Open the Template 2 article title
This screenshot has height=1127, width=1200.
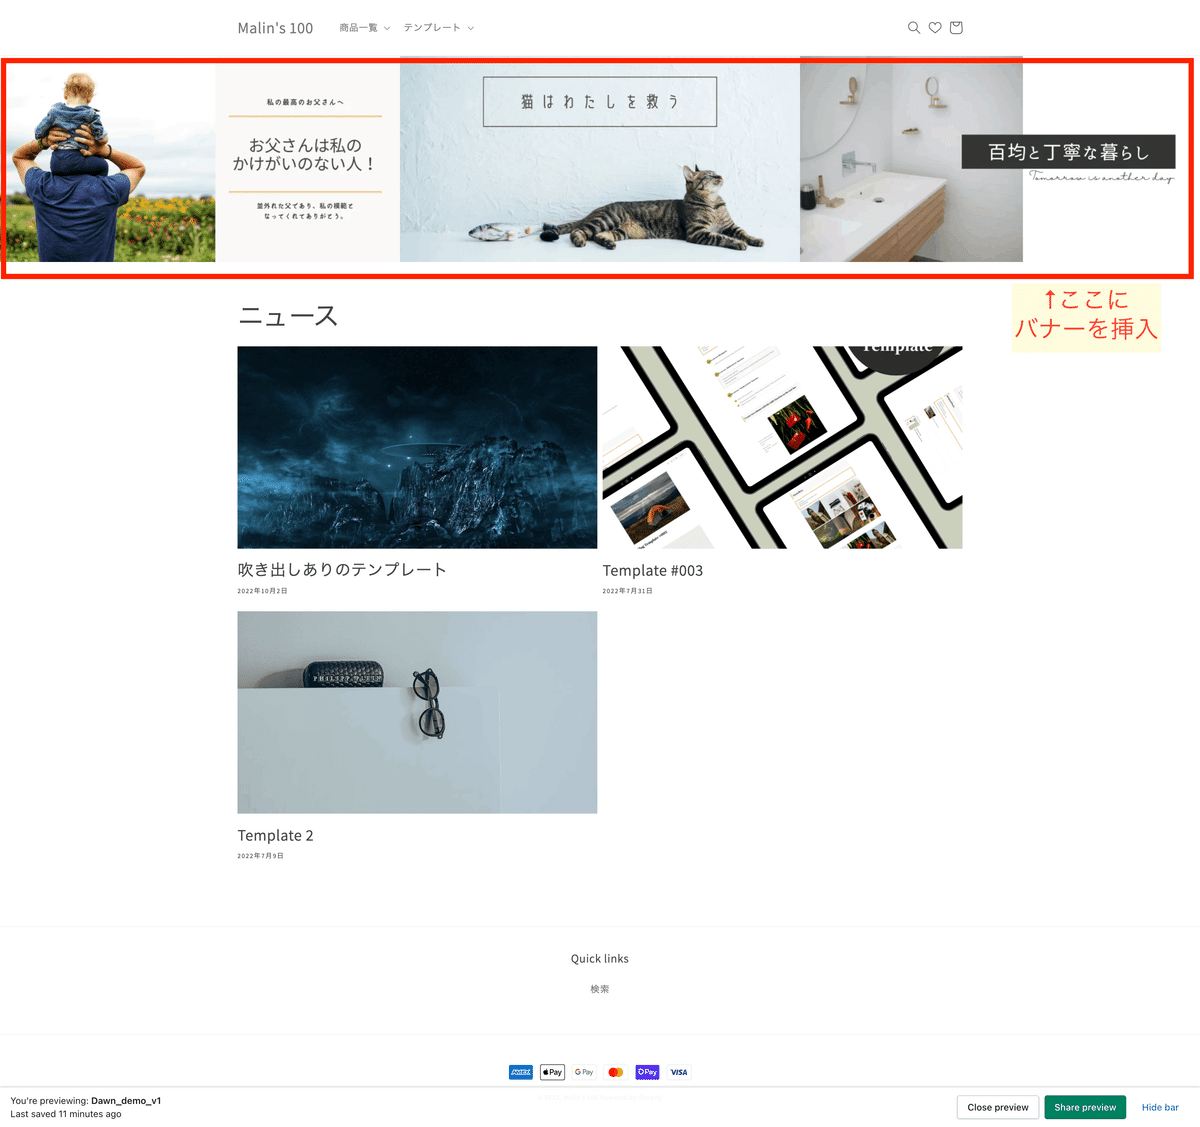(275, 836)
